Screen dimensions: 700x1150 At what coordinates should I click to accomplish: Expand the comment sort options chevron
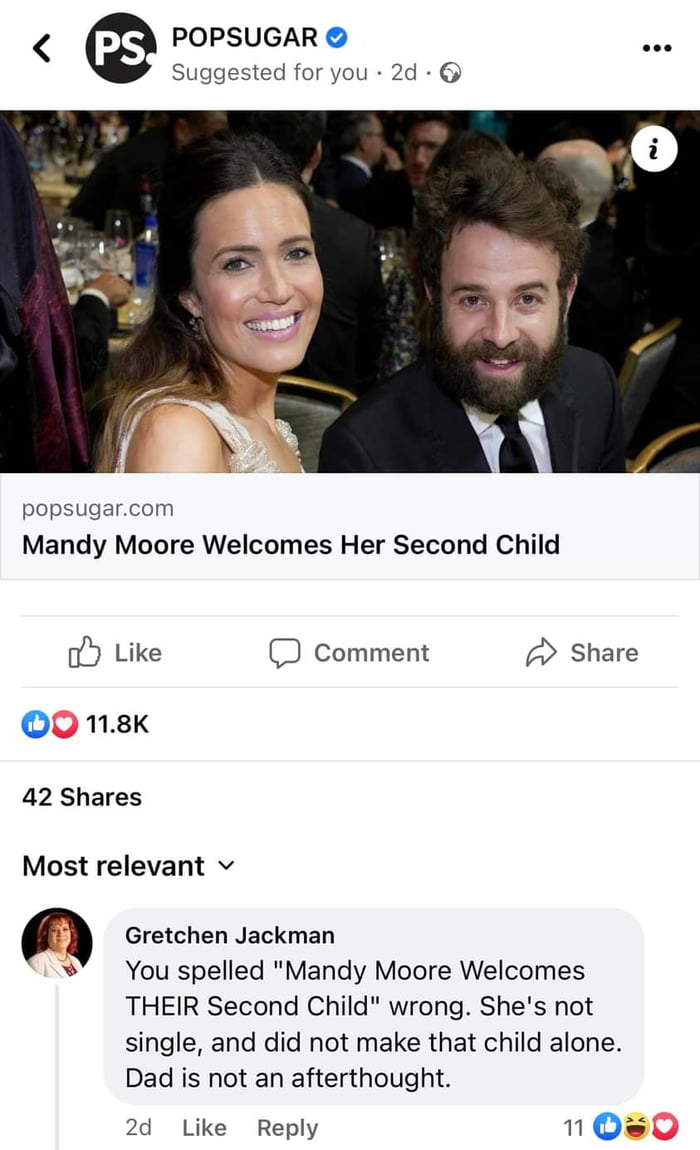point(227,868)
